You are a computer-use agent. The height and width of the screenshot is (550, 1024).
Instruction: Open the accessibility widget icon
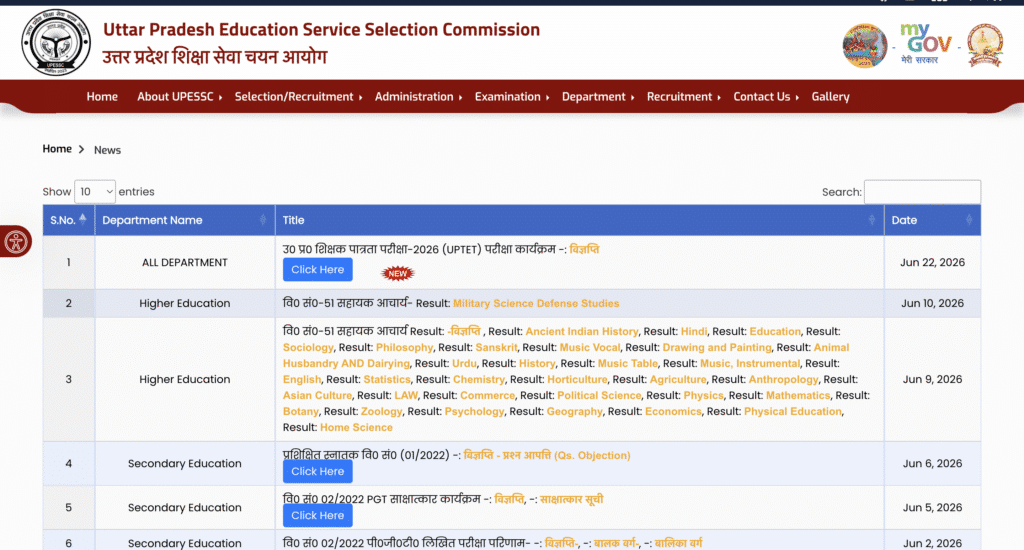(16, 242)
